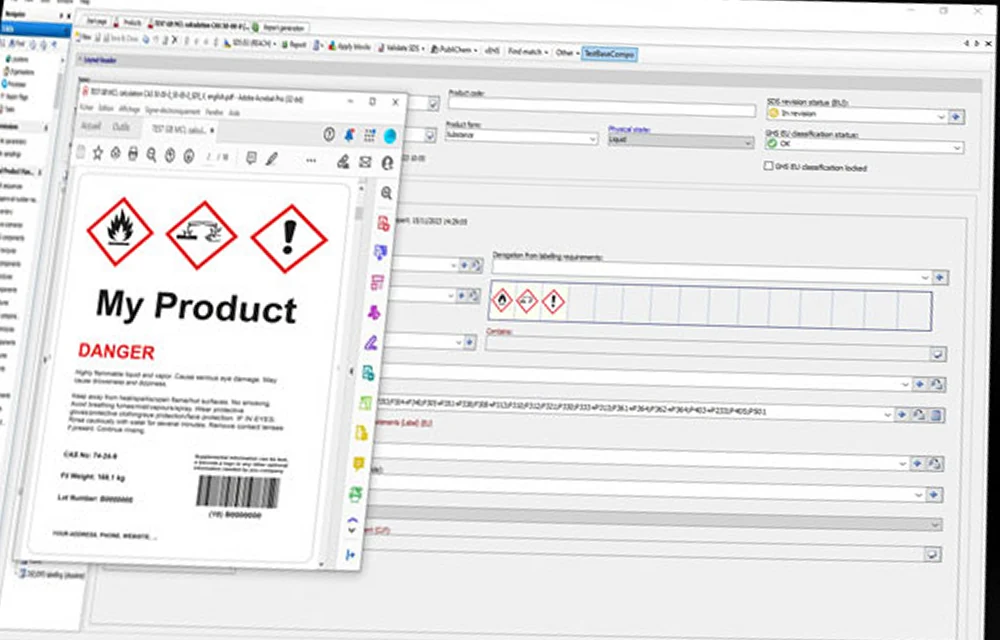Image resolution: width=1000 pixels, height=640 pixels.
Task: Click the teal export PDF icon in Acrobat side panel
Action: point(368,373)
